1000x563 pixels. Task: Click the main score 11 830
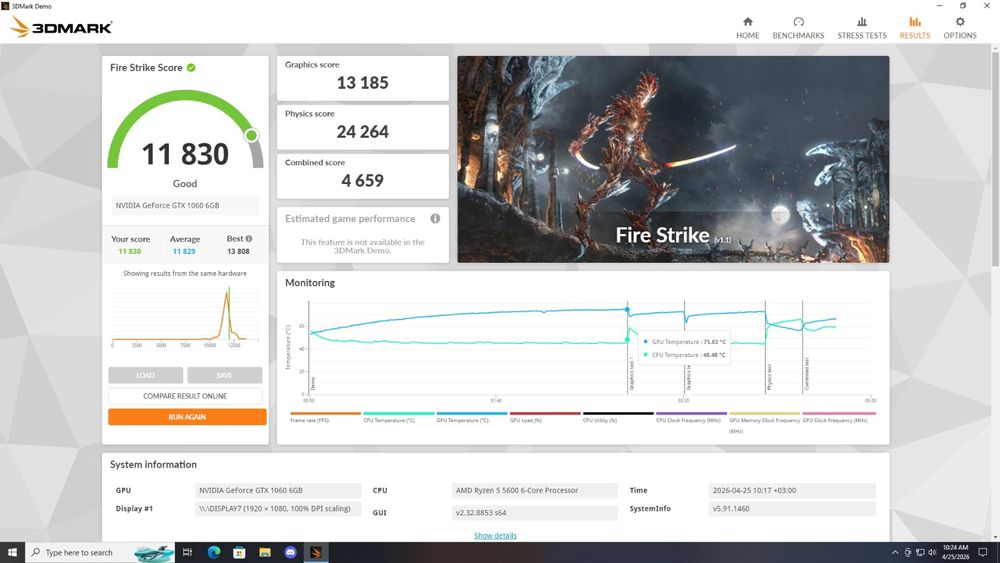(185, 154)
